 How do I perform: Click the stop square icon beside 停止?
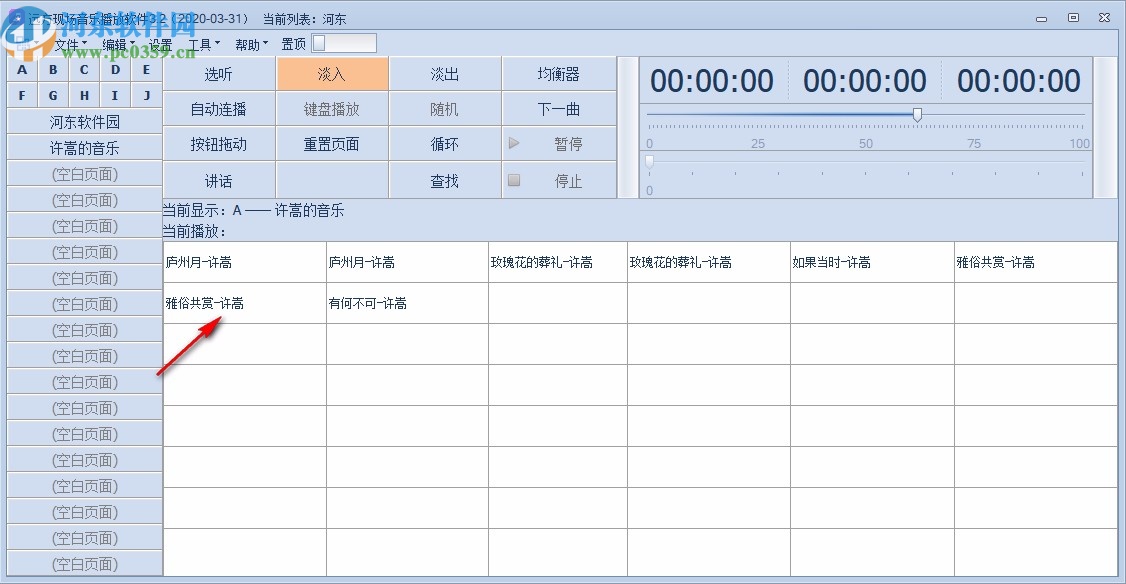pyautogui.click(x=513, y=180)
